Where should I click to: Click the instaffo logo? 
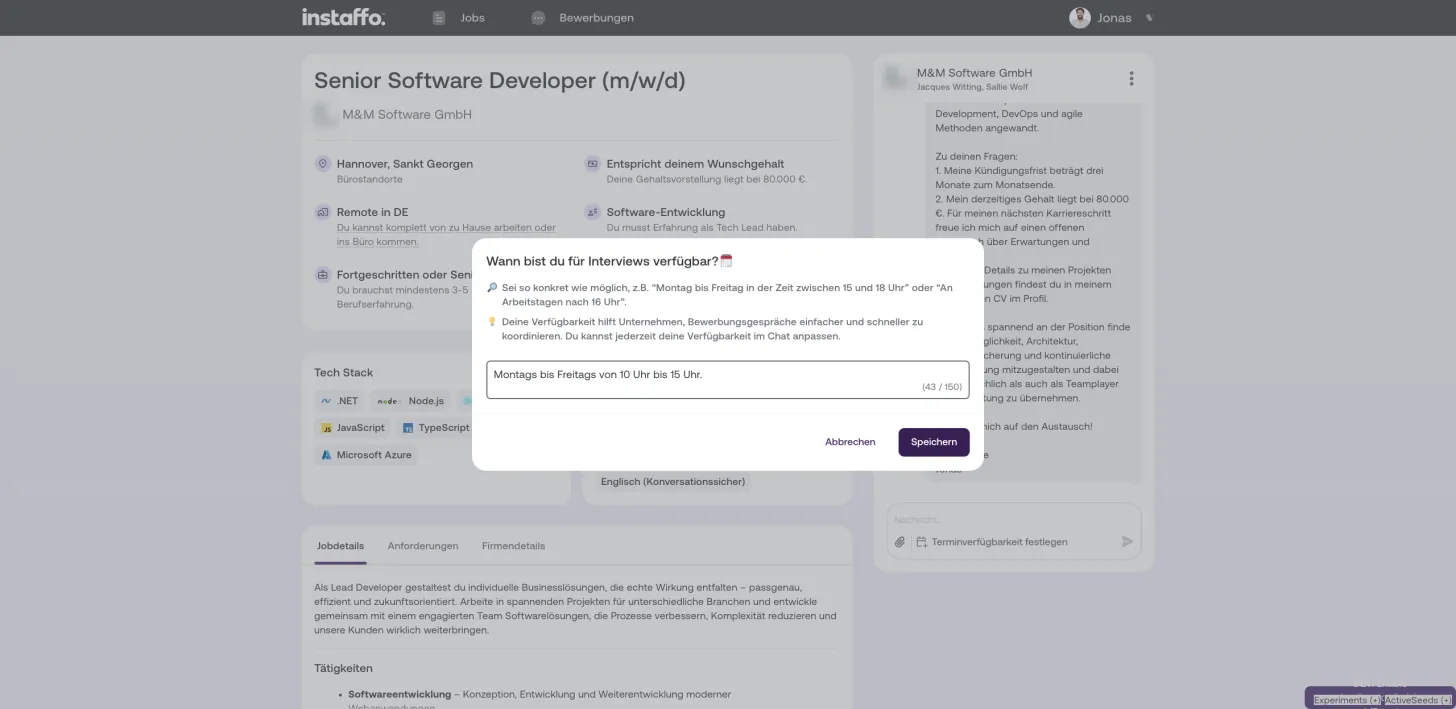click(343, 17)
